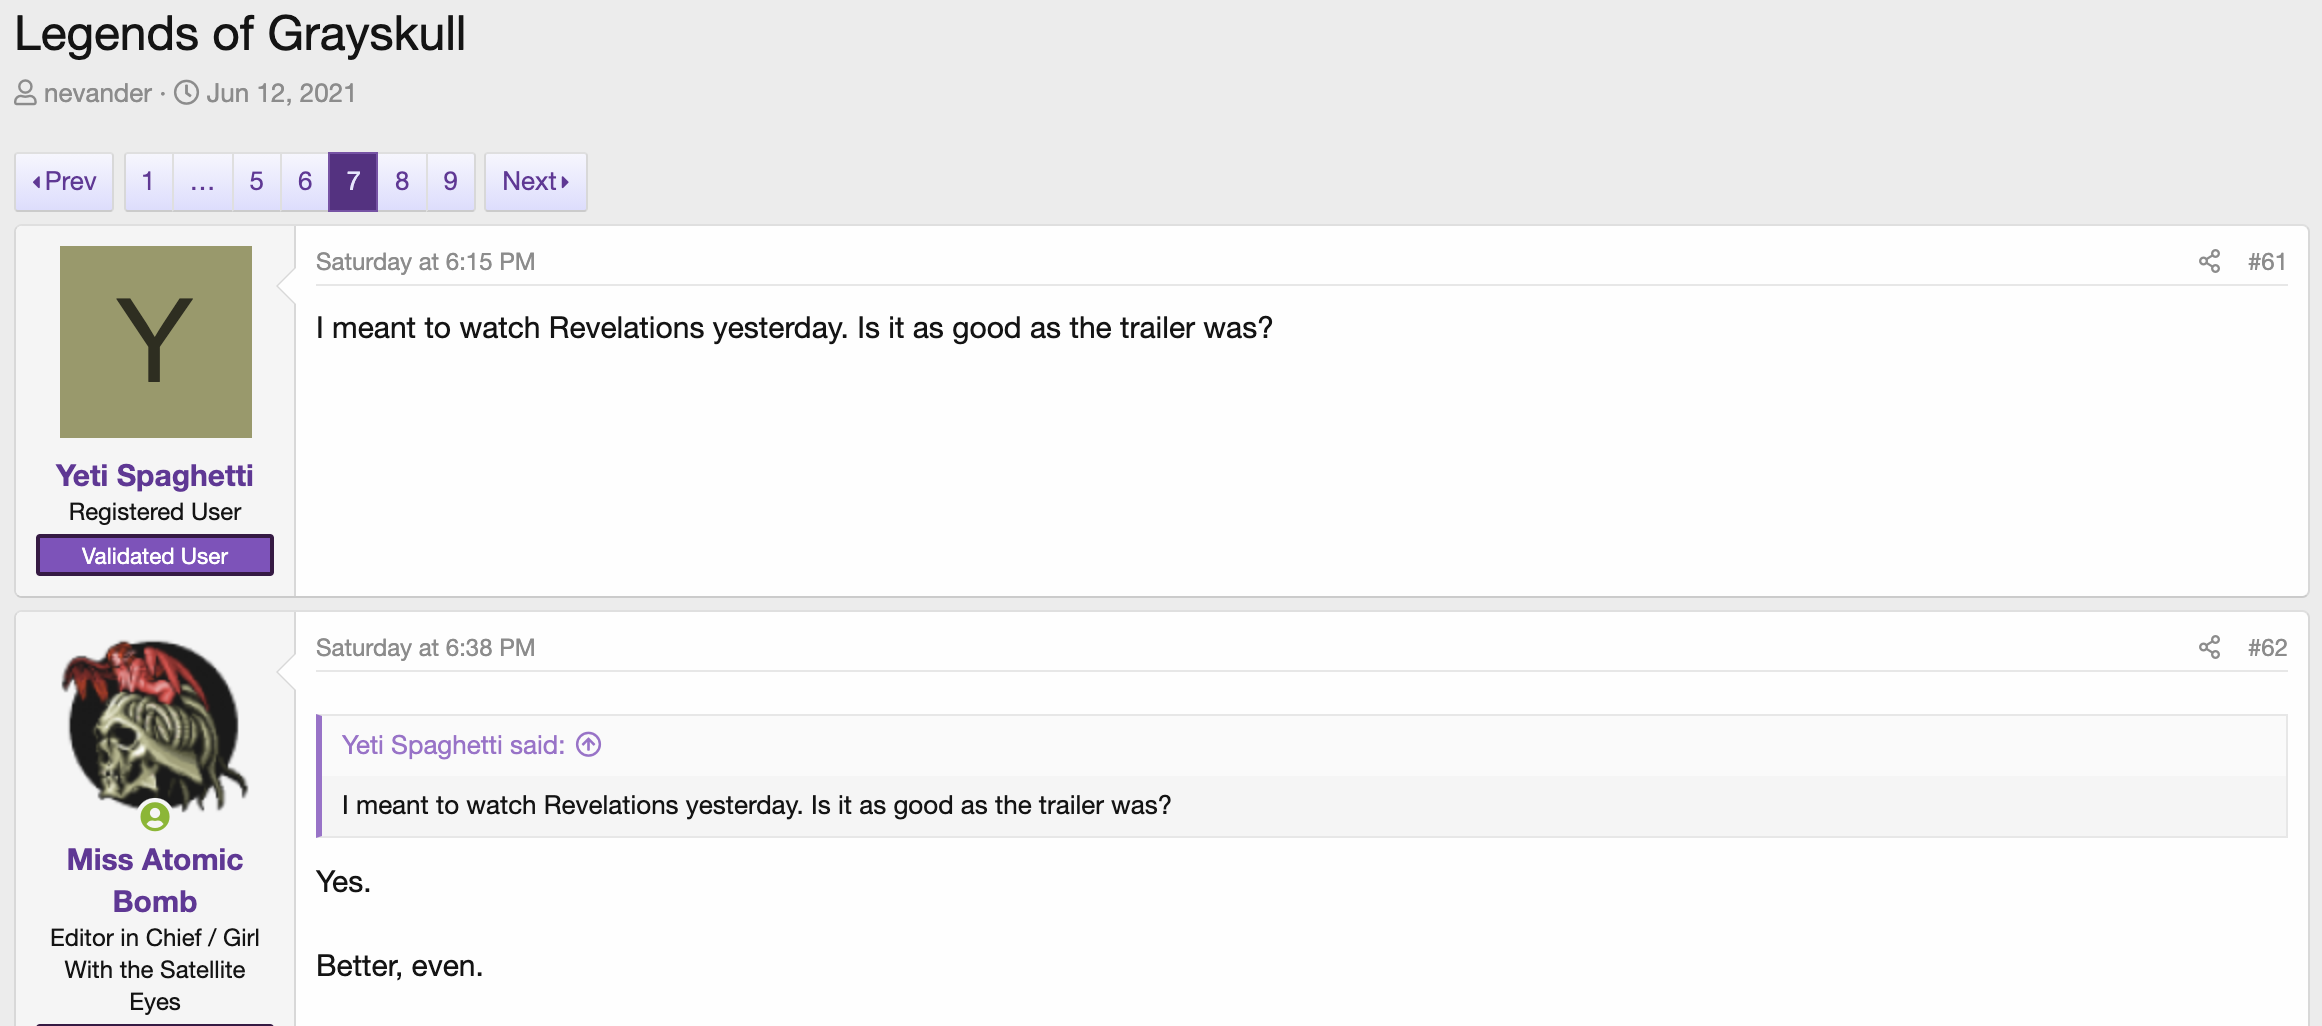Jump to page 1
This screenshot has width=2322, height=1026.
(148, 182)
